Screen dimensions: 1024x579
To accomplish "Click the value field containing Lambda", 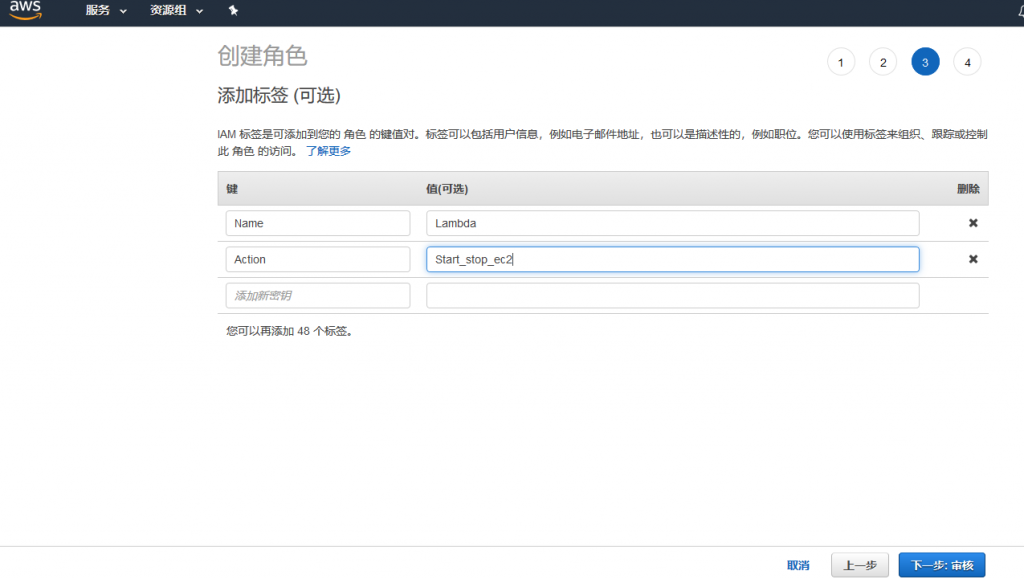I will [672, 223].
